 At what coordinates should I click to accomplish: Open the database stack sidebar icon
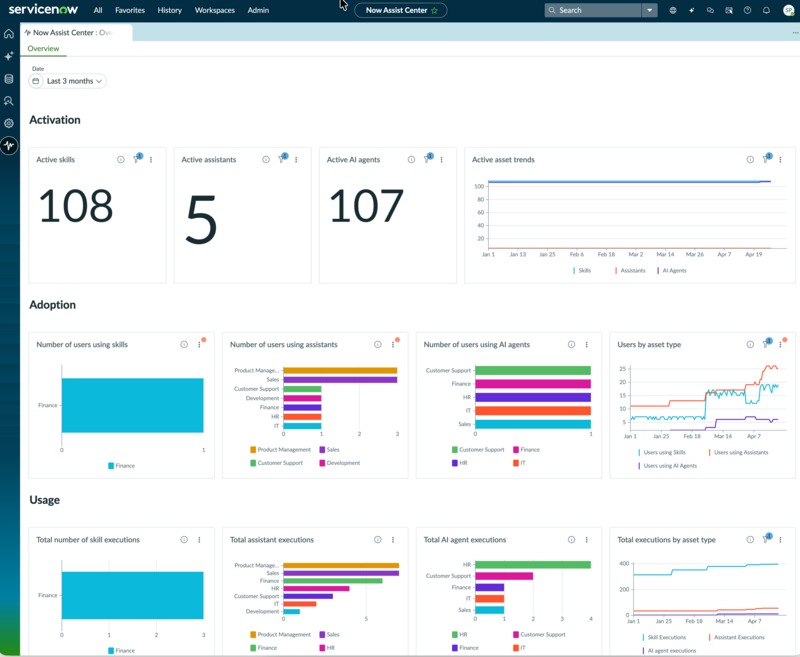(9, 79)
